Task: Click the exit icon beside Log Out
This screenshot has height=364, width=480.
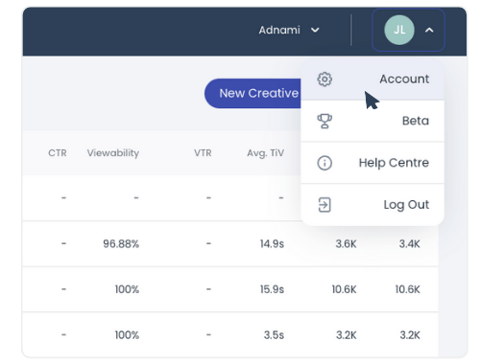Action: [324, 205]
